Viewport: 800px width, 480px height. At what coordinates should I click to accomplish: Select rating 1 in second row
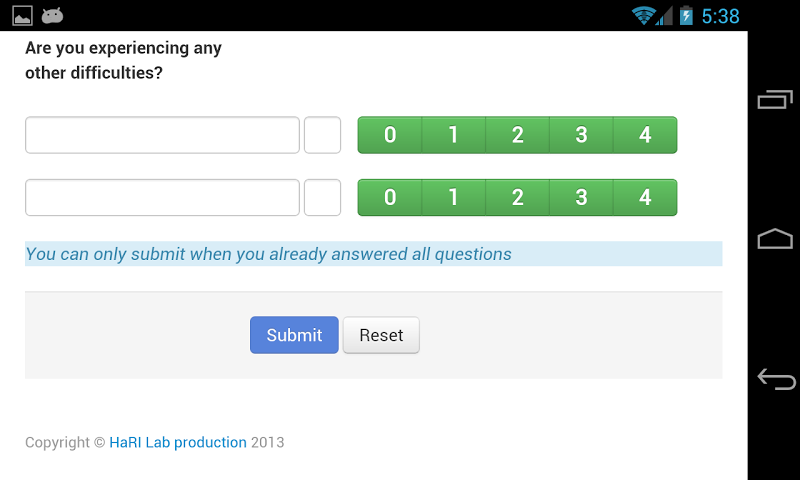(x=453, y=198)
